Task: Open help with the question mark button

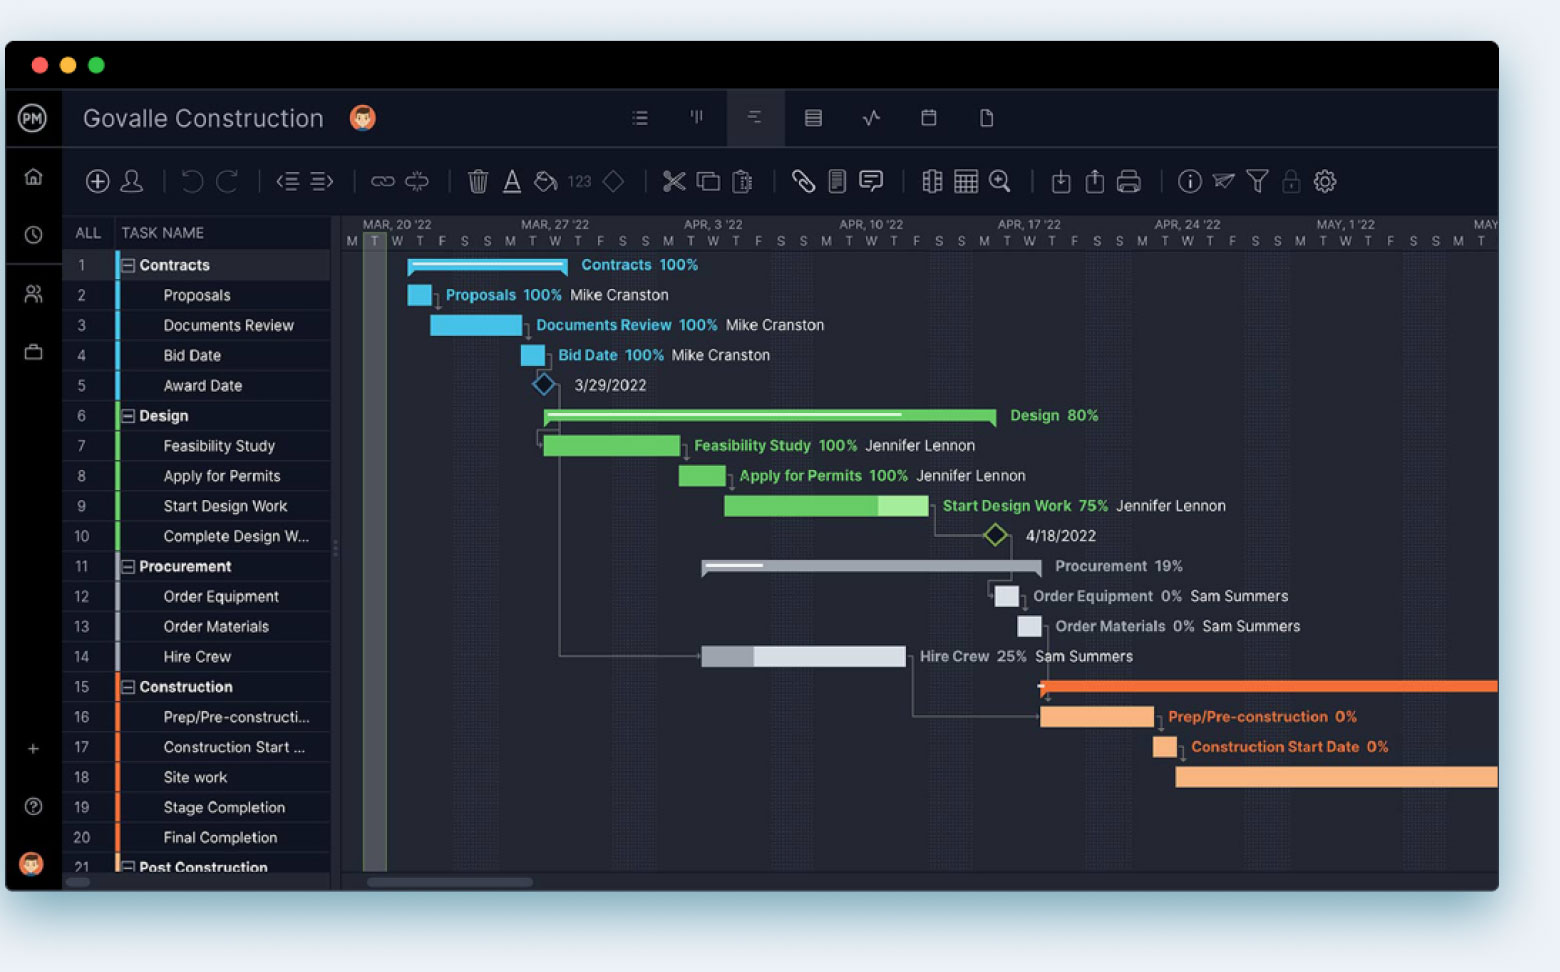Action: pyautogui.click(x=33, y=806)
